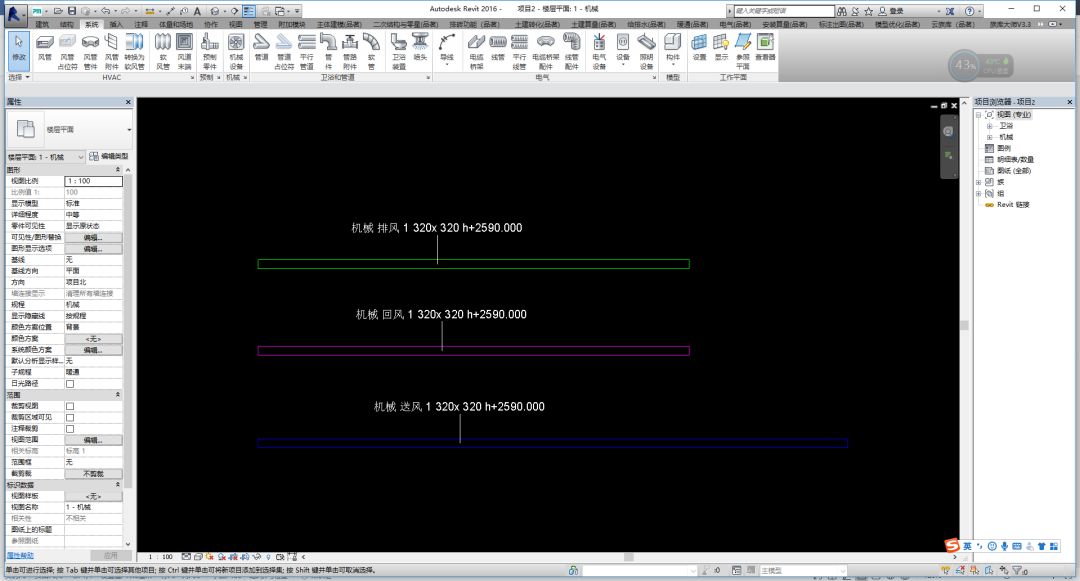Open the 属性帮助 properties help link
Viewport: 1080px width, 581px height.
point(20,556)
